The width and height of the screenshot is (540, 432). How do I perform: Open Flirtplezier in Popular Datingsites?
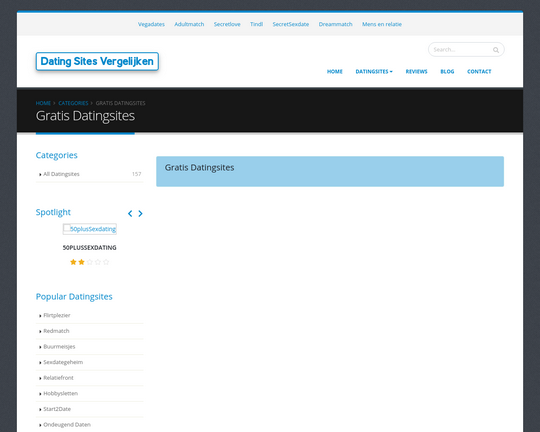(x=57, y=315)
